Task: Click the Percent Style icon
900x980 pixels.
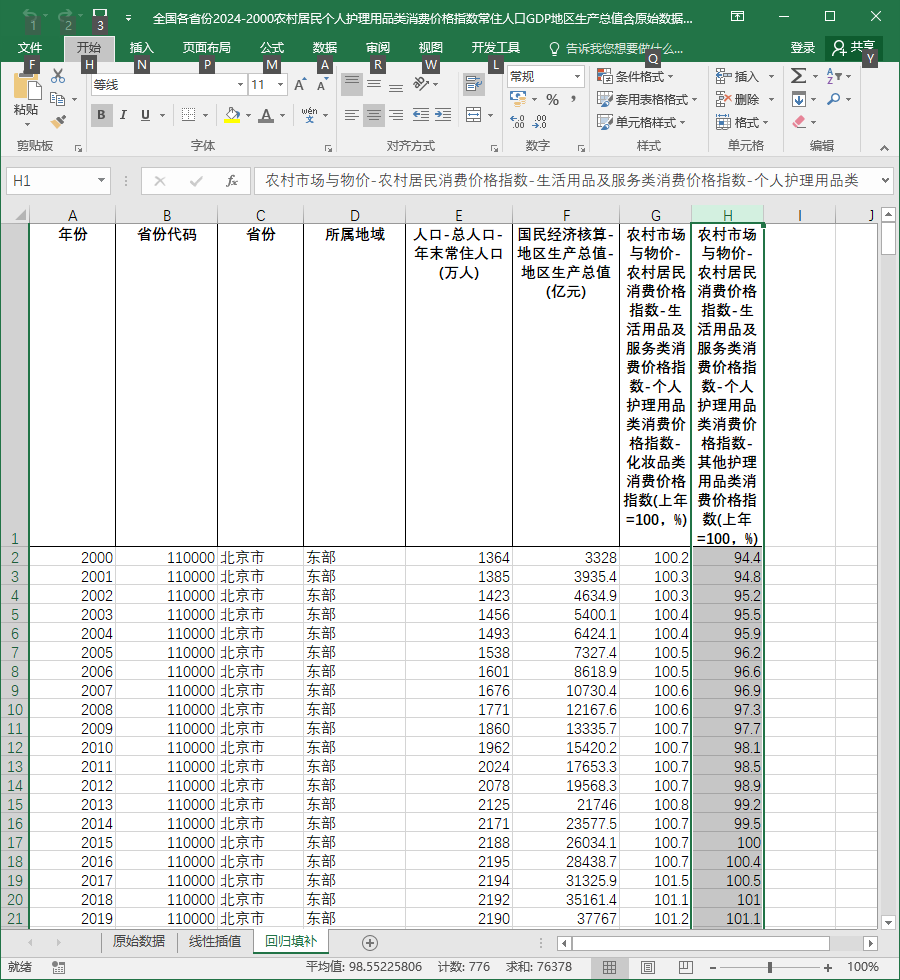Action: (552, 99)
